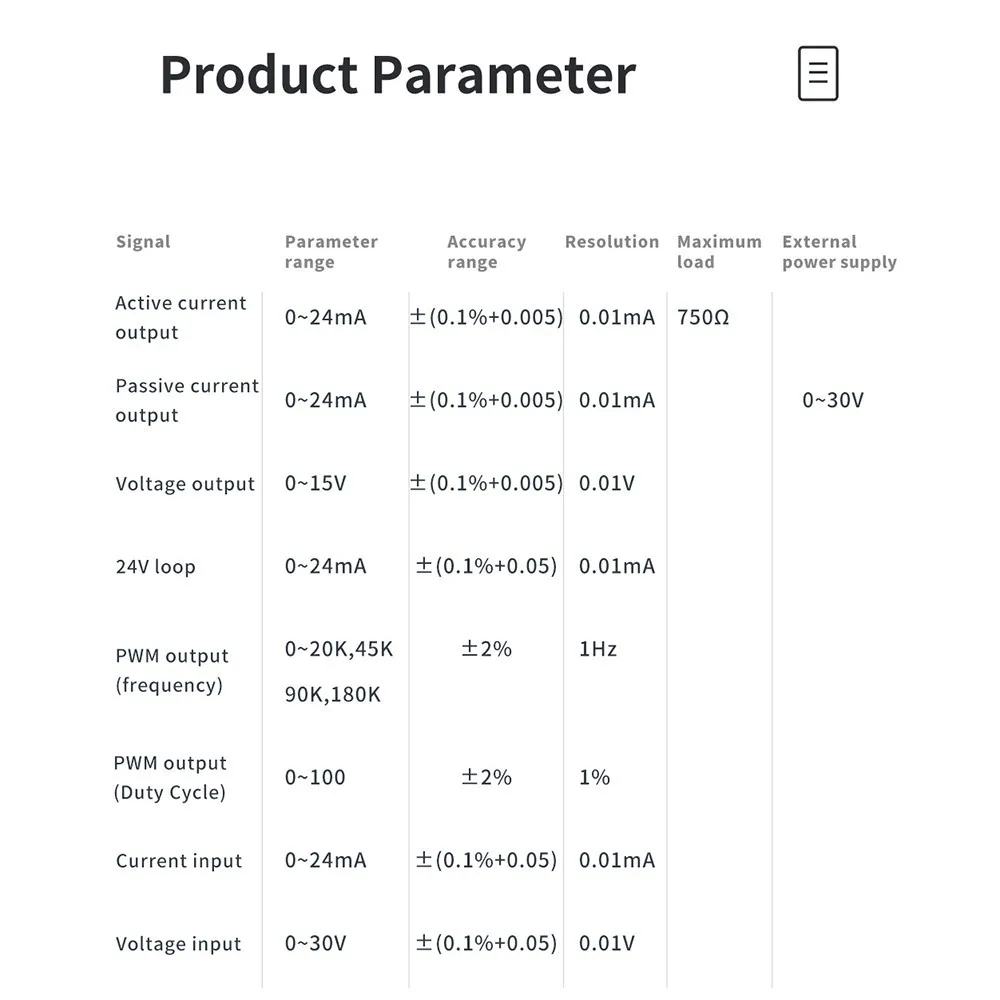This screenshot has height=1000, width=1000.
Task: Click the Voltage input row label
Action: (178, 944)
